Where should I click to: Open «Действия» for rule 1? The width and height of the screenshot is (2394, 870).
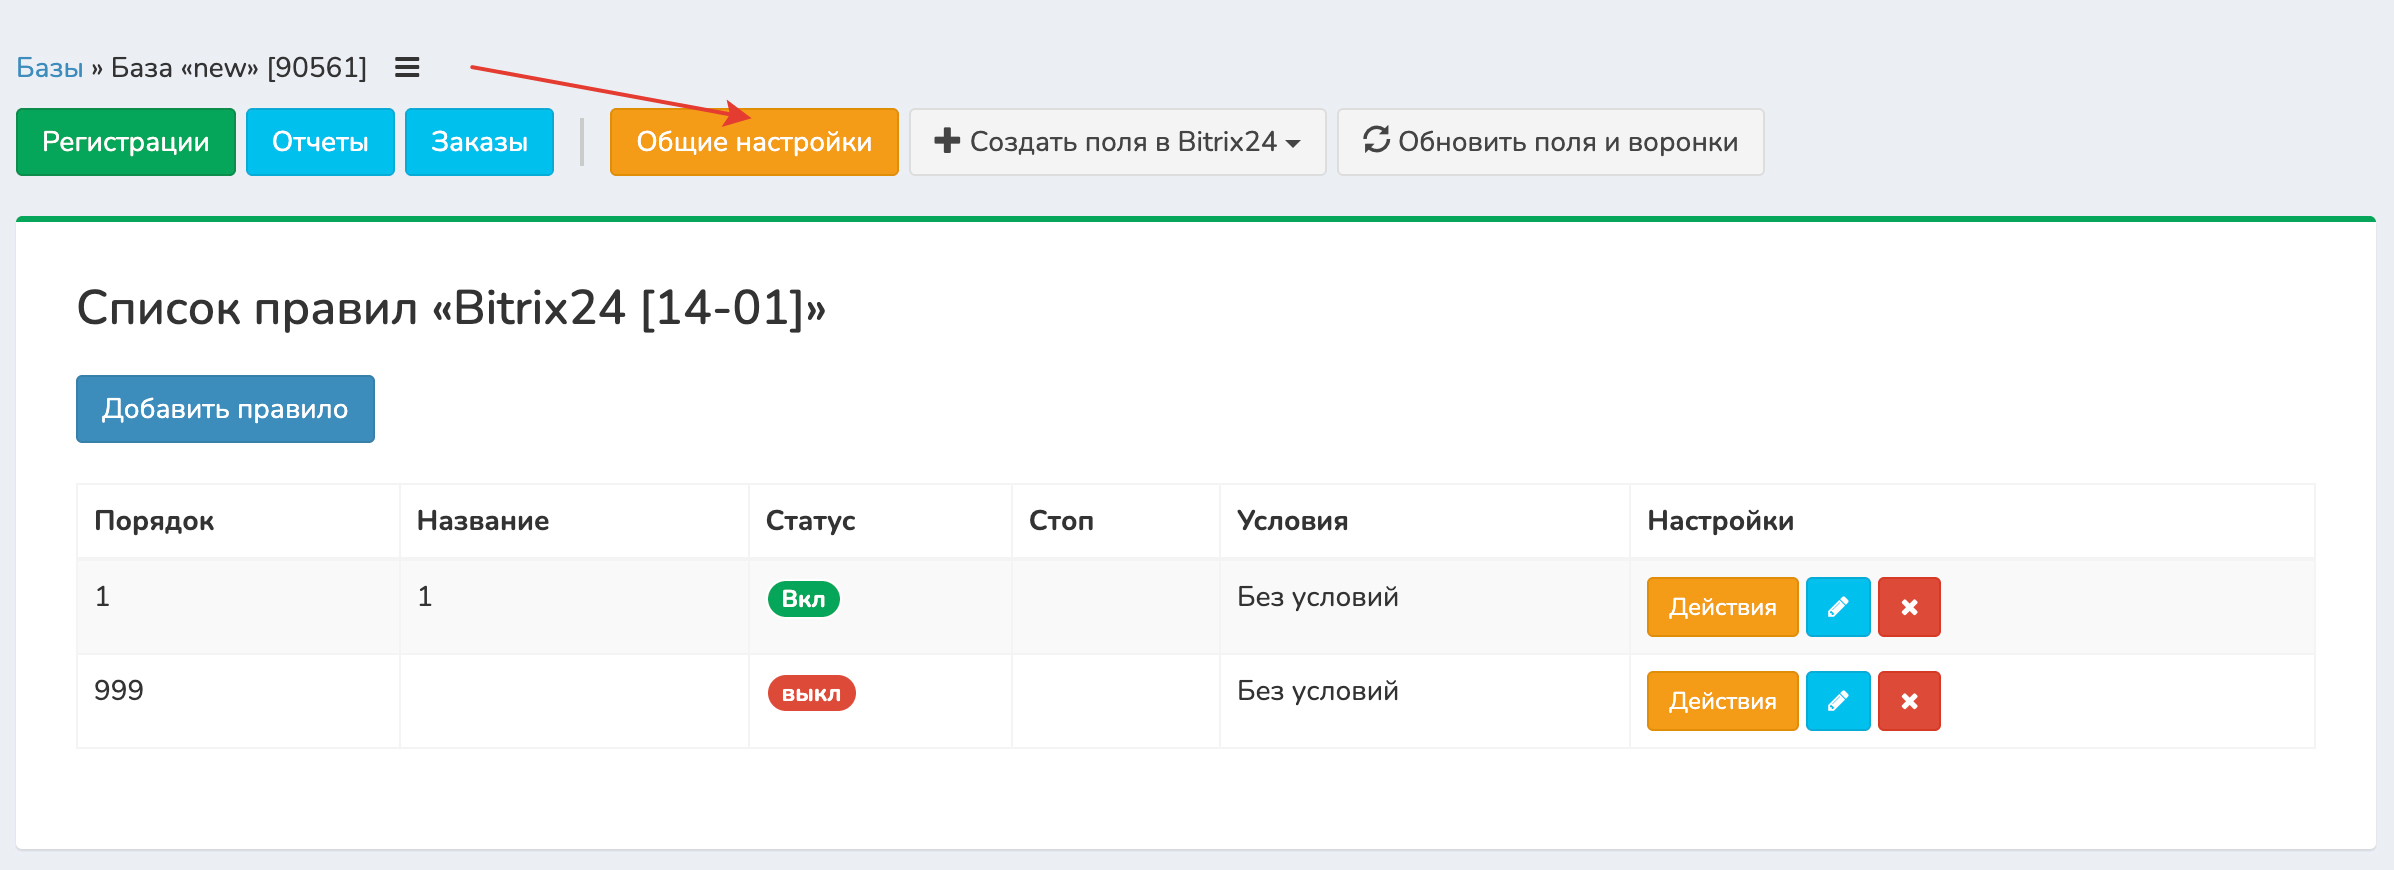[1722, 607]
